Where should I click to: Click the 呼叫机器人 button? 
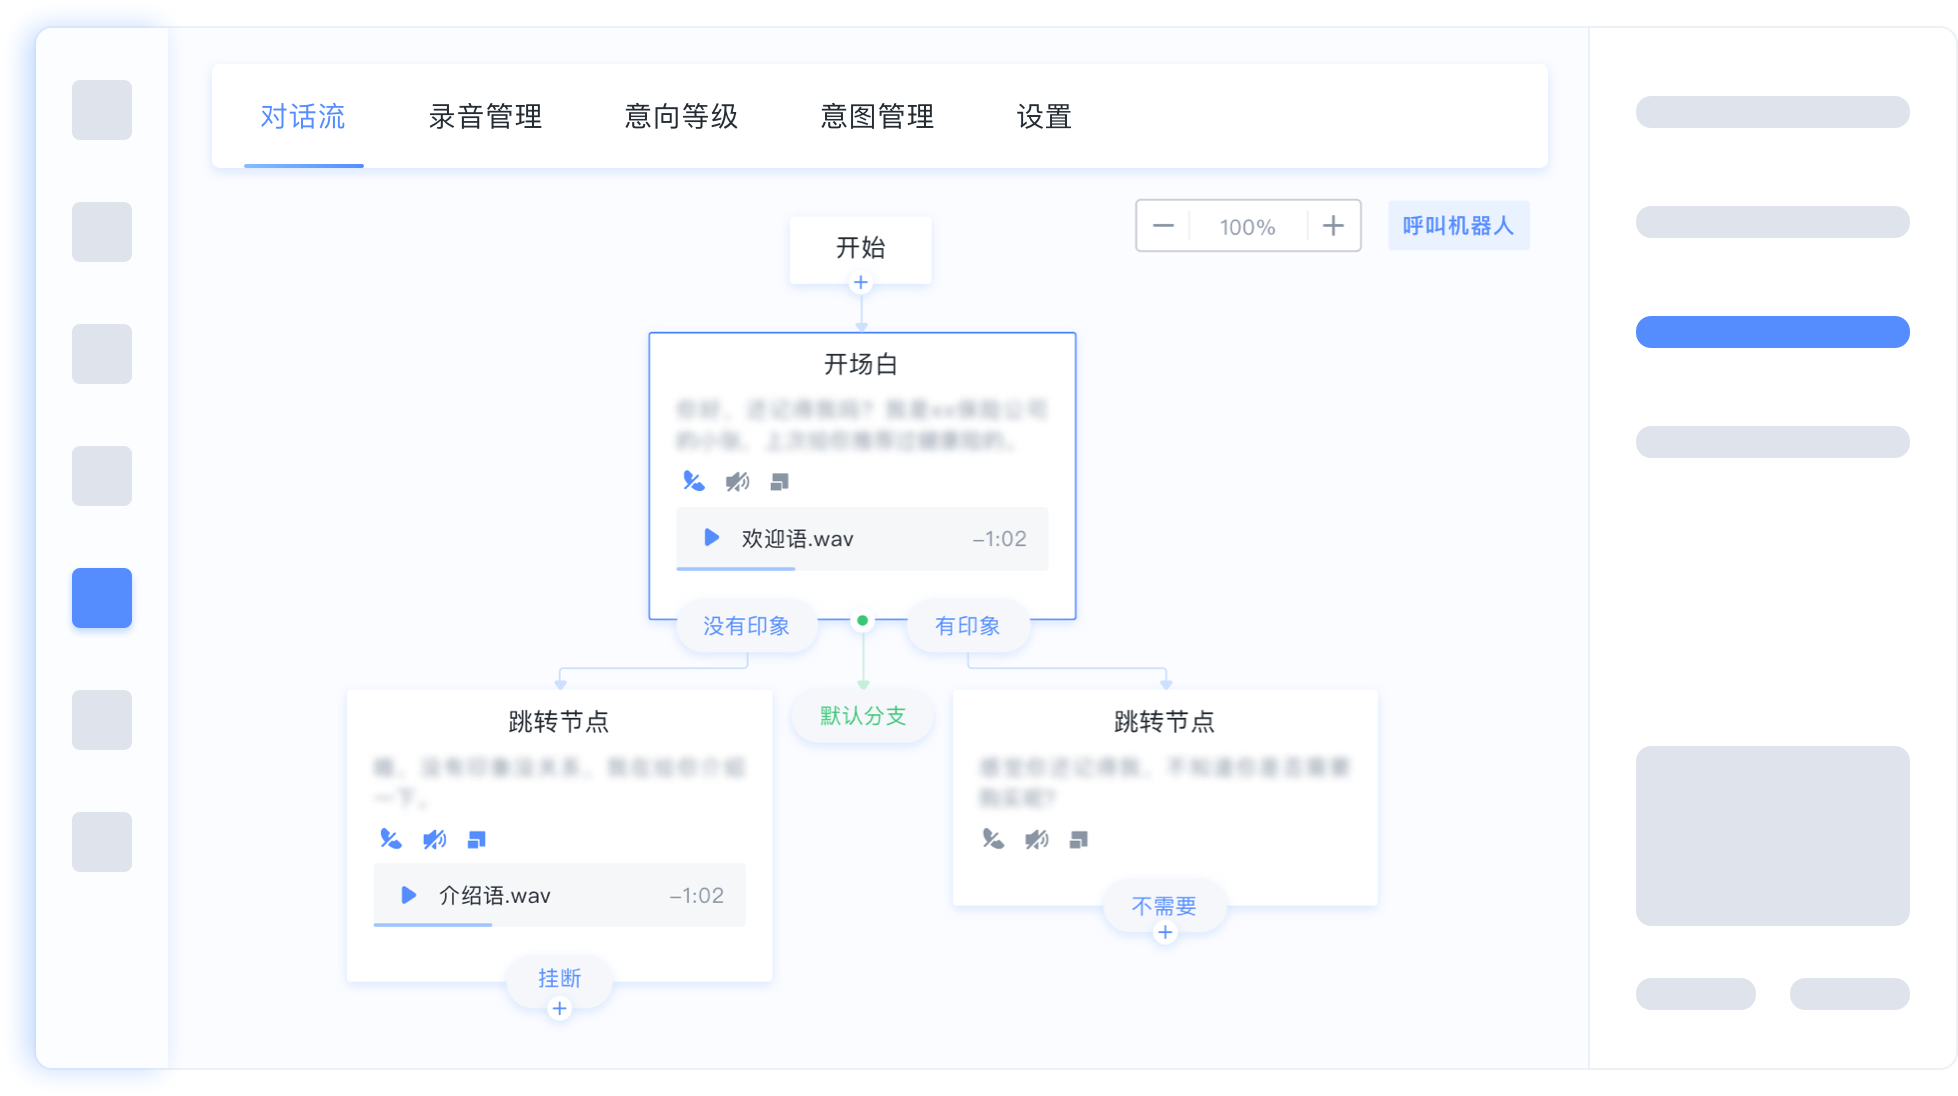pos(1458,226)
